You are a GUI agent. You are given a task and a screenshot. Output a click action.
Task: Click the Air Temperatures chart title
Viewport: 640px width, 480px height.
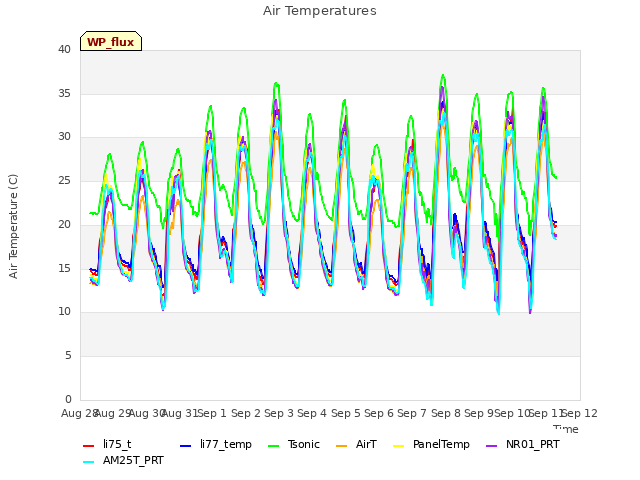[320, 11]
